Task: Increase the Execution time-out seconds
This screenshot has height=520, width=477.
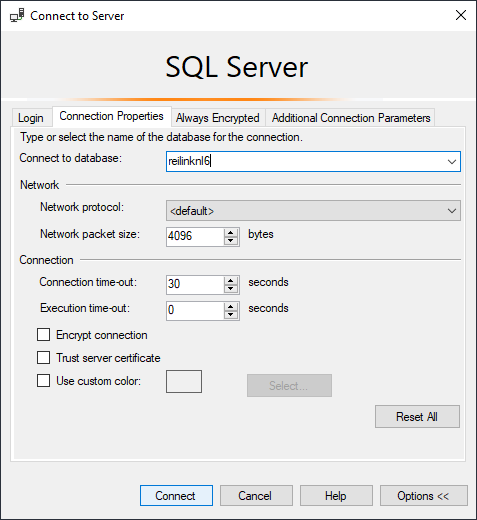Action: (x=231, y=307)
